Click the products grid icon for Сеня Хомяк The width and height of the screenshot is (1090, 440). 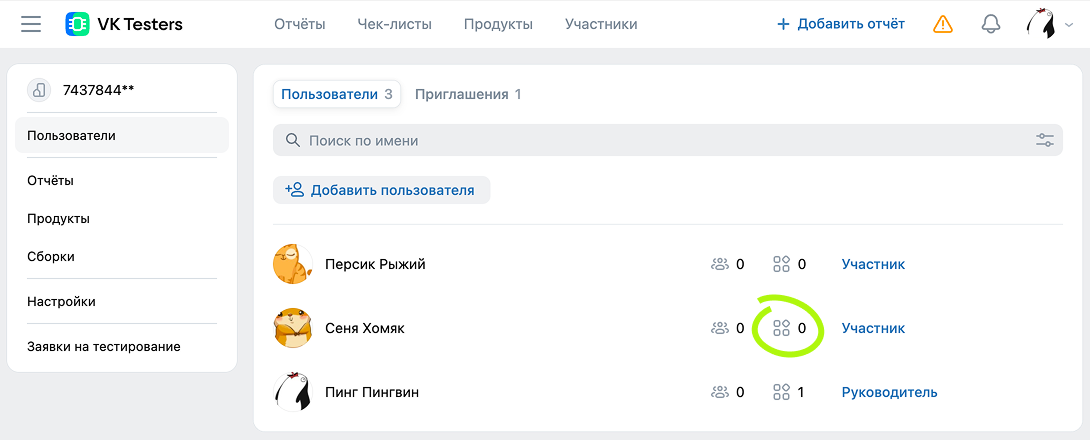click(781, 328)
